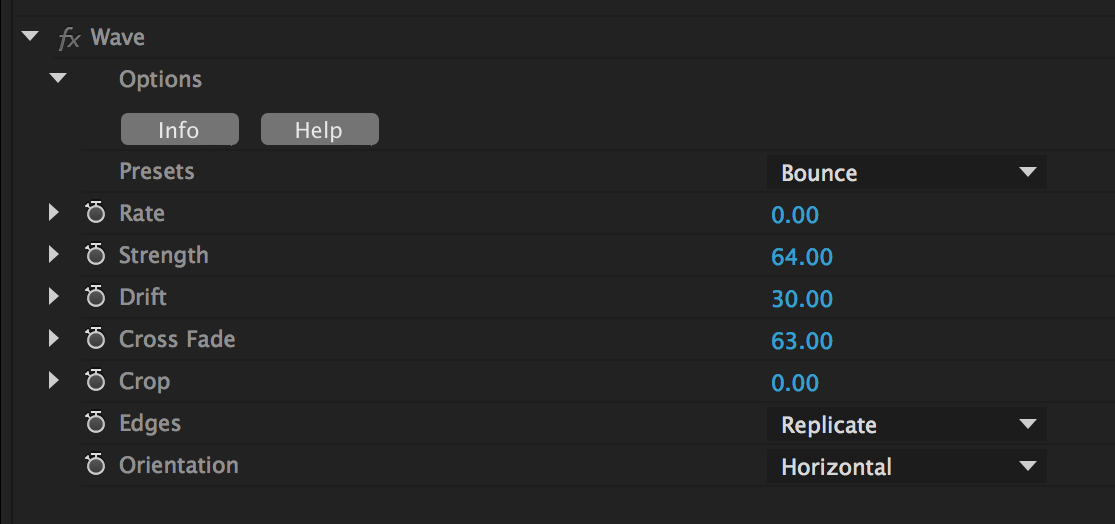Select the Wave effect name
1115x524 pixels.
(x=118, y=38)
